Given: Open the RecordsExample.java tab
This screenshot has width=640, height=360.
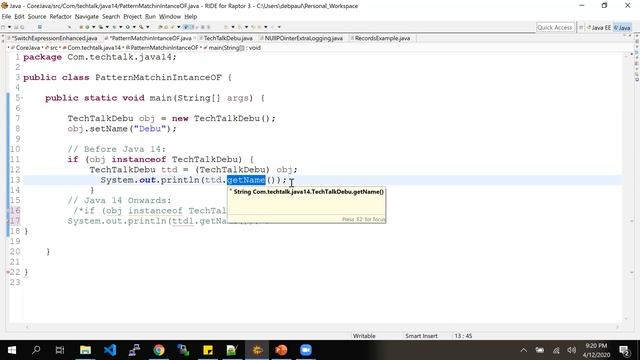Looking at the screenshot, I should click(382, 38).
